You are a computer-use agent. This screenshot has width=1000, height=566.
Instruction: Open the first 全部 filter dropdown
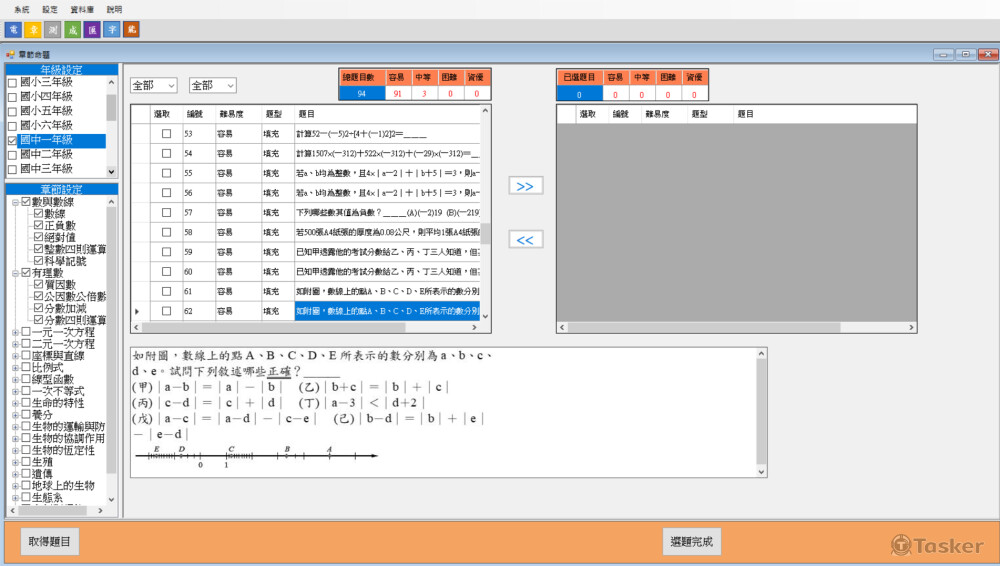(x=154, y=85)
